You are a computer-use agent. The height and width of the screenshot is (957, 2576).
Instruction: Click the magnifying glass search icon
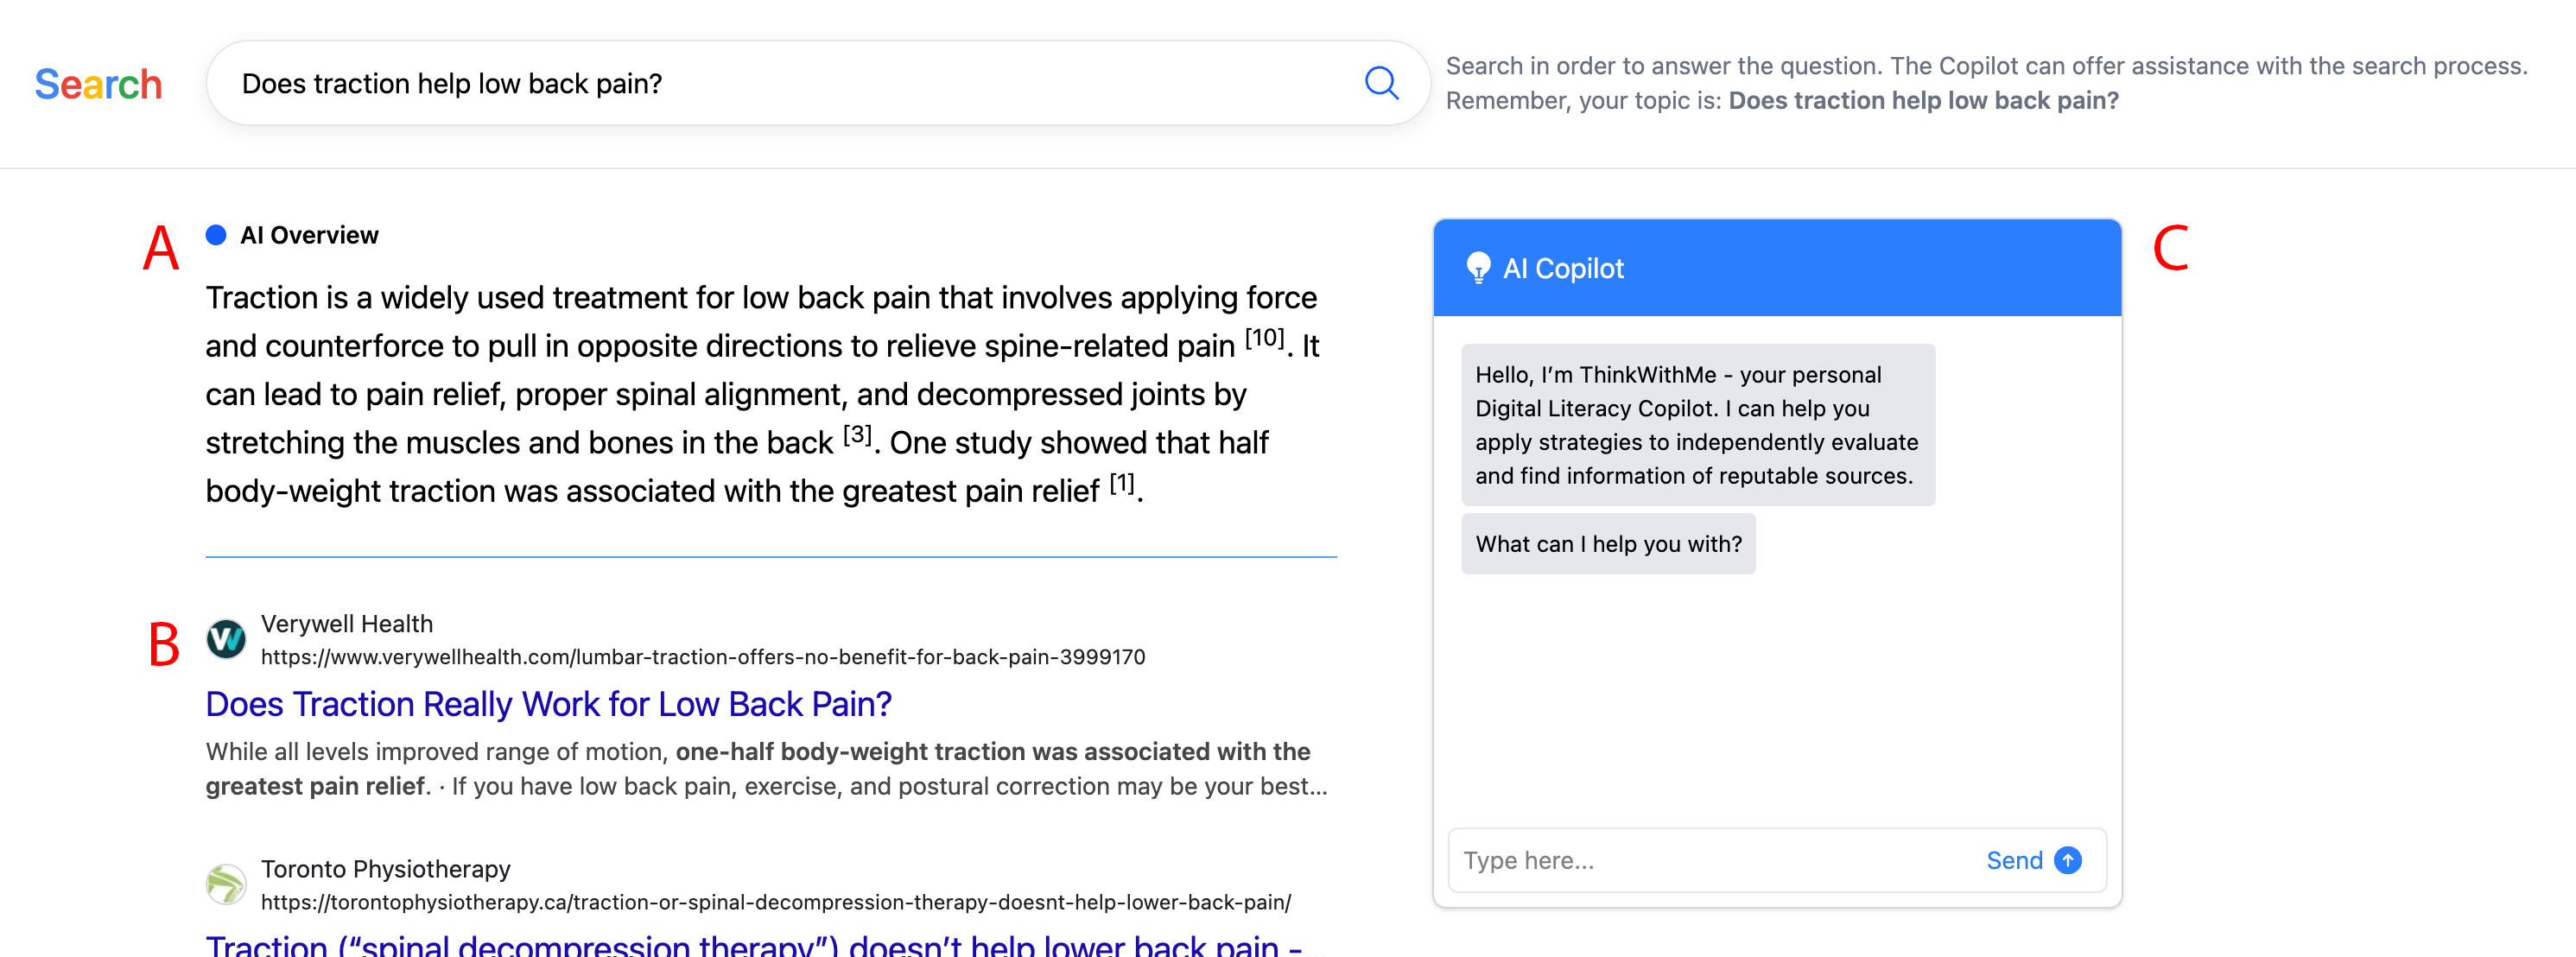tap(1381, 83)
